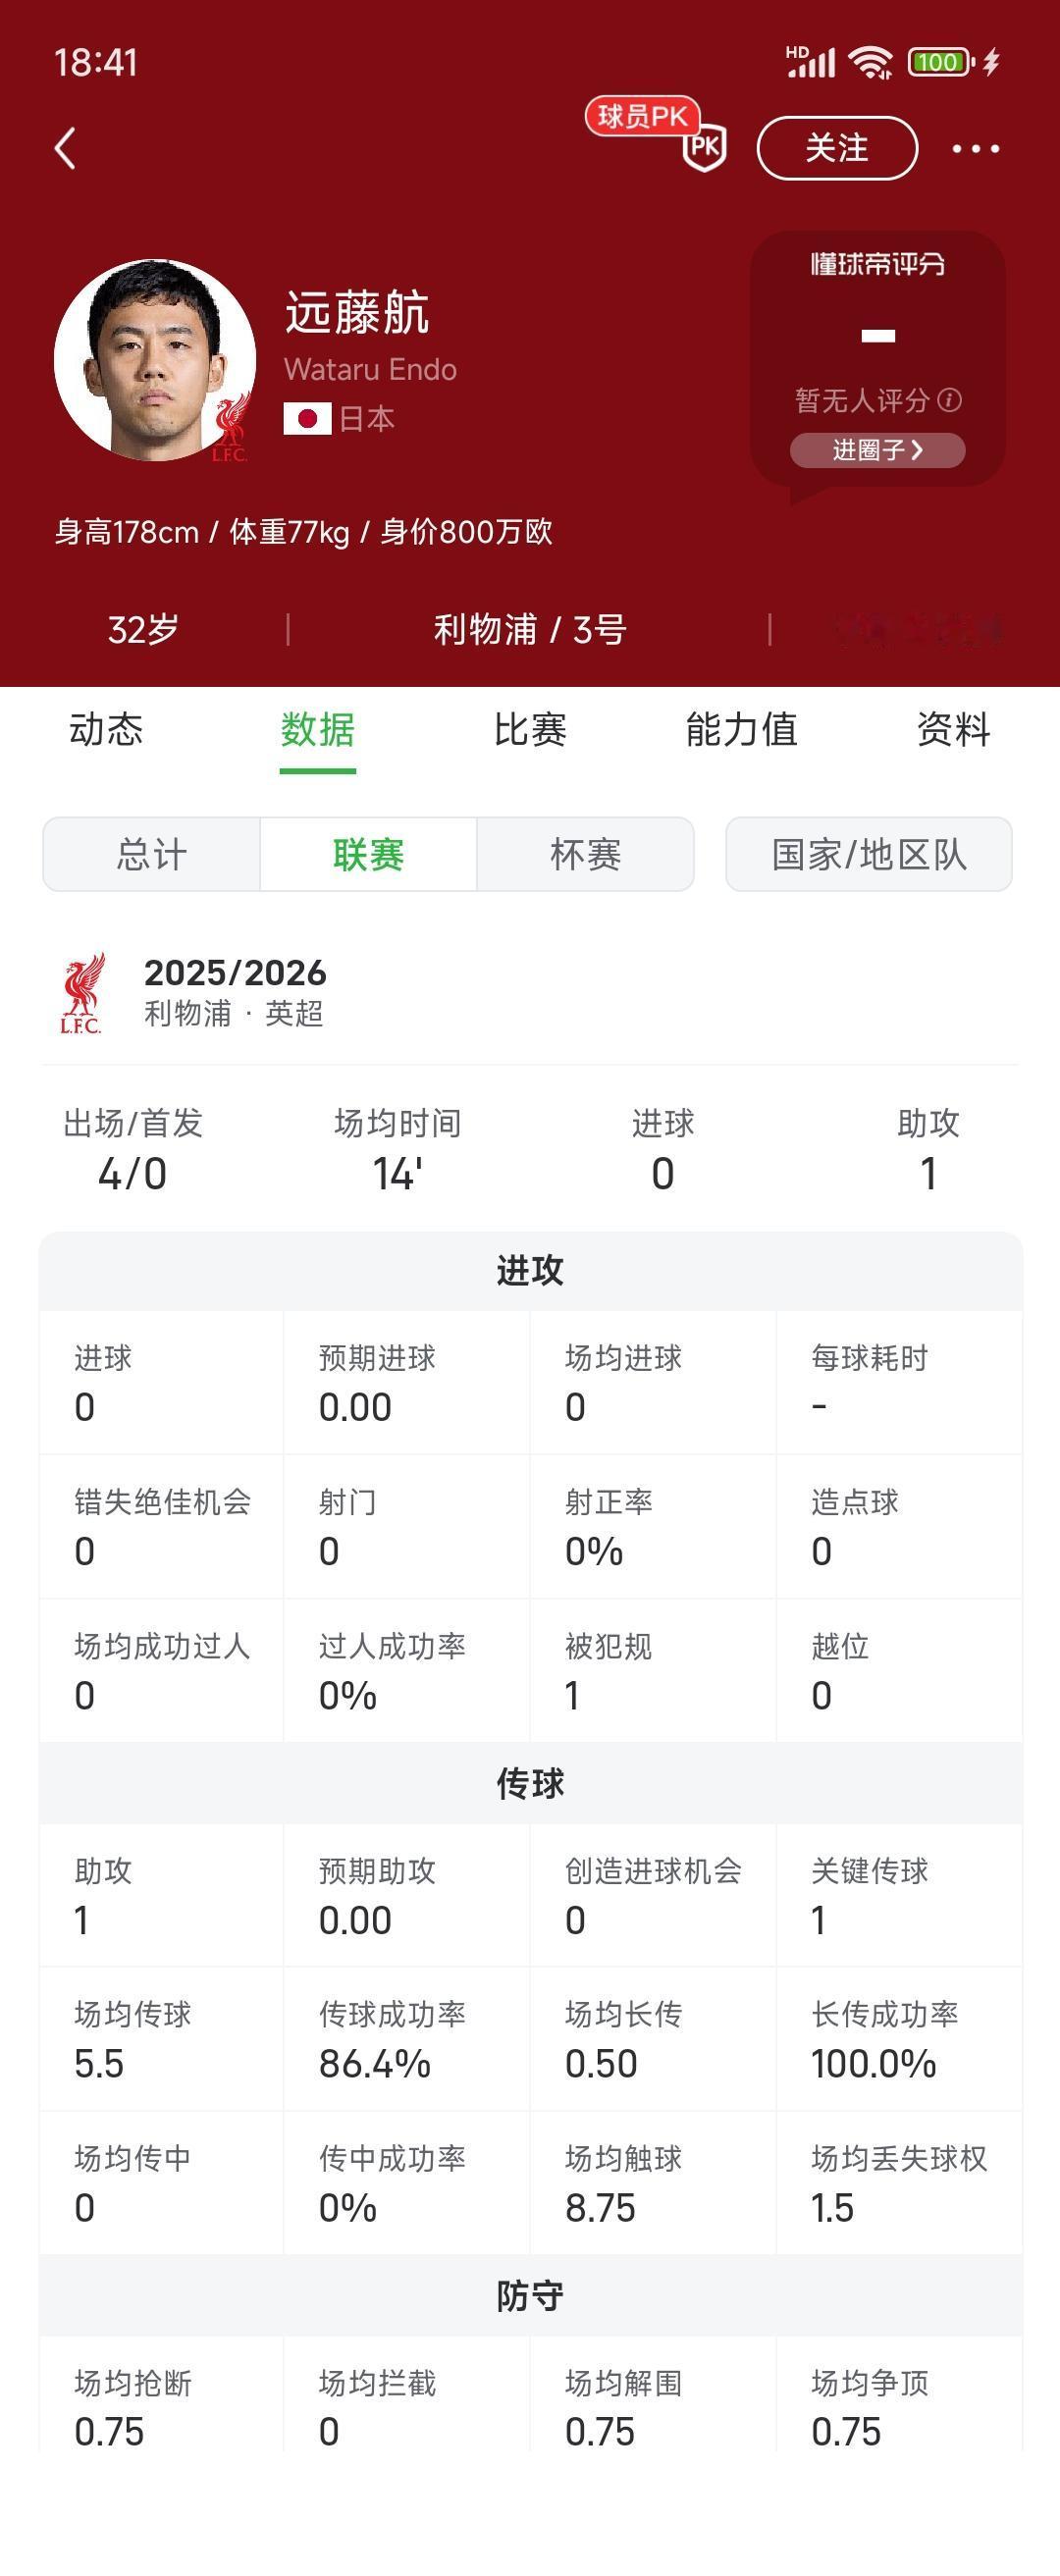Viewport: 1060px width, 2576px height.
Task: Switch to the 动态 tab
Action: [106, 729]
